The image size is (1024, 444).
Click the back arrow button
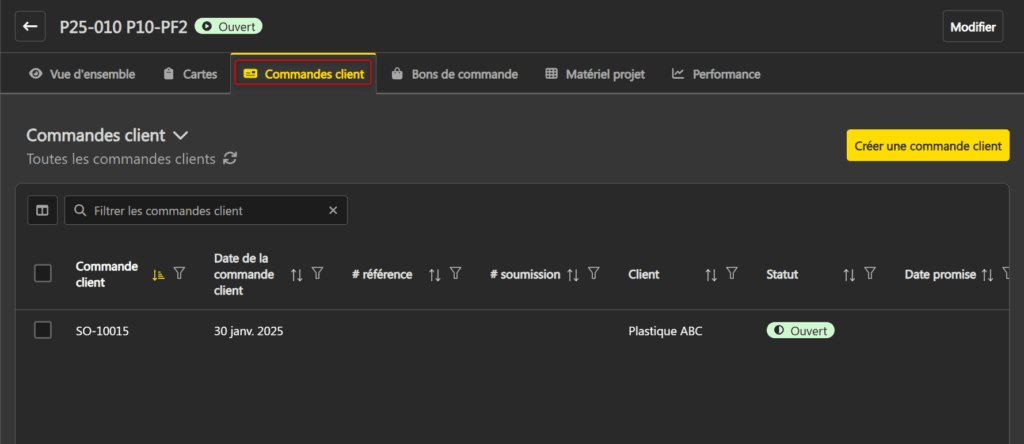30,26
